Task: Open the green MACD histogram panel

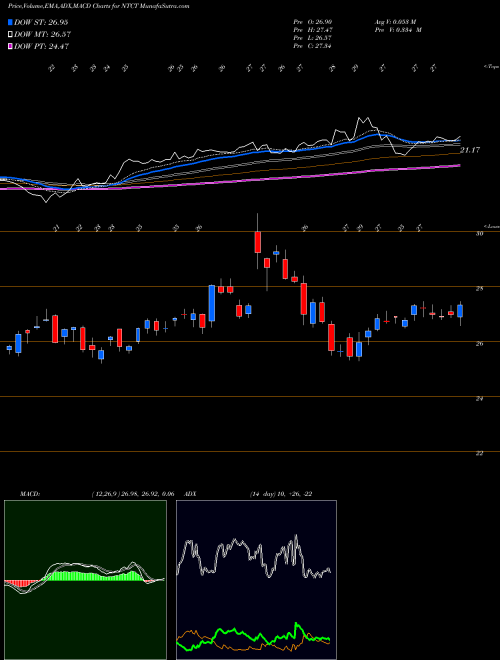Action: coord(85,580)
